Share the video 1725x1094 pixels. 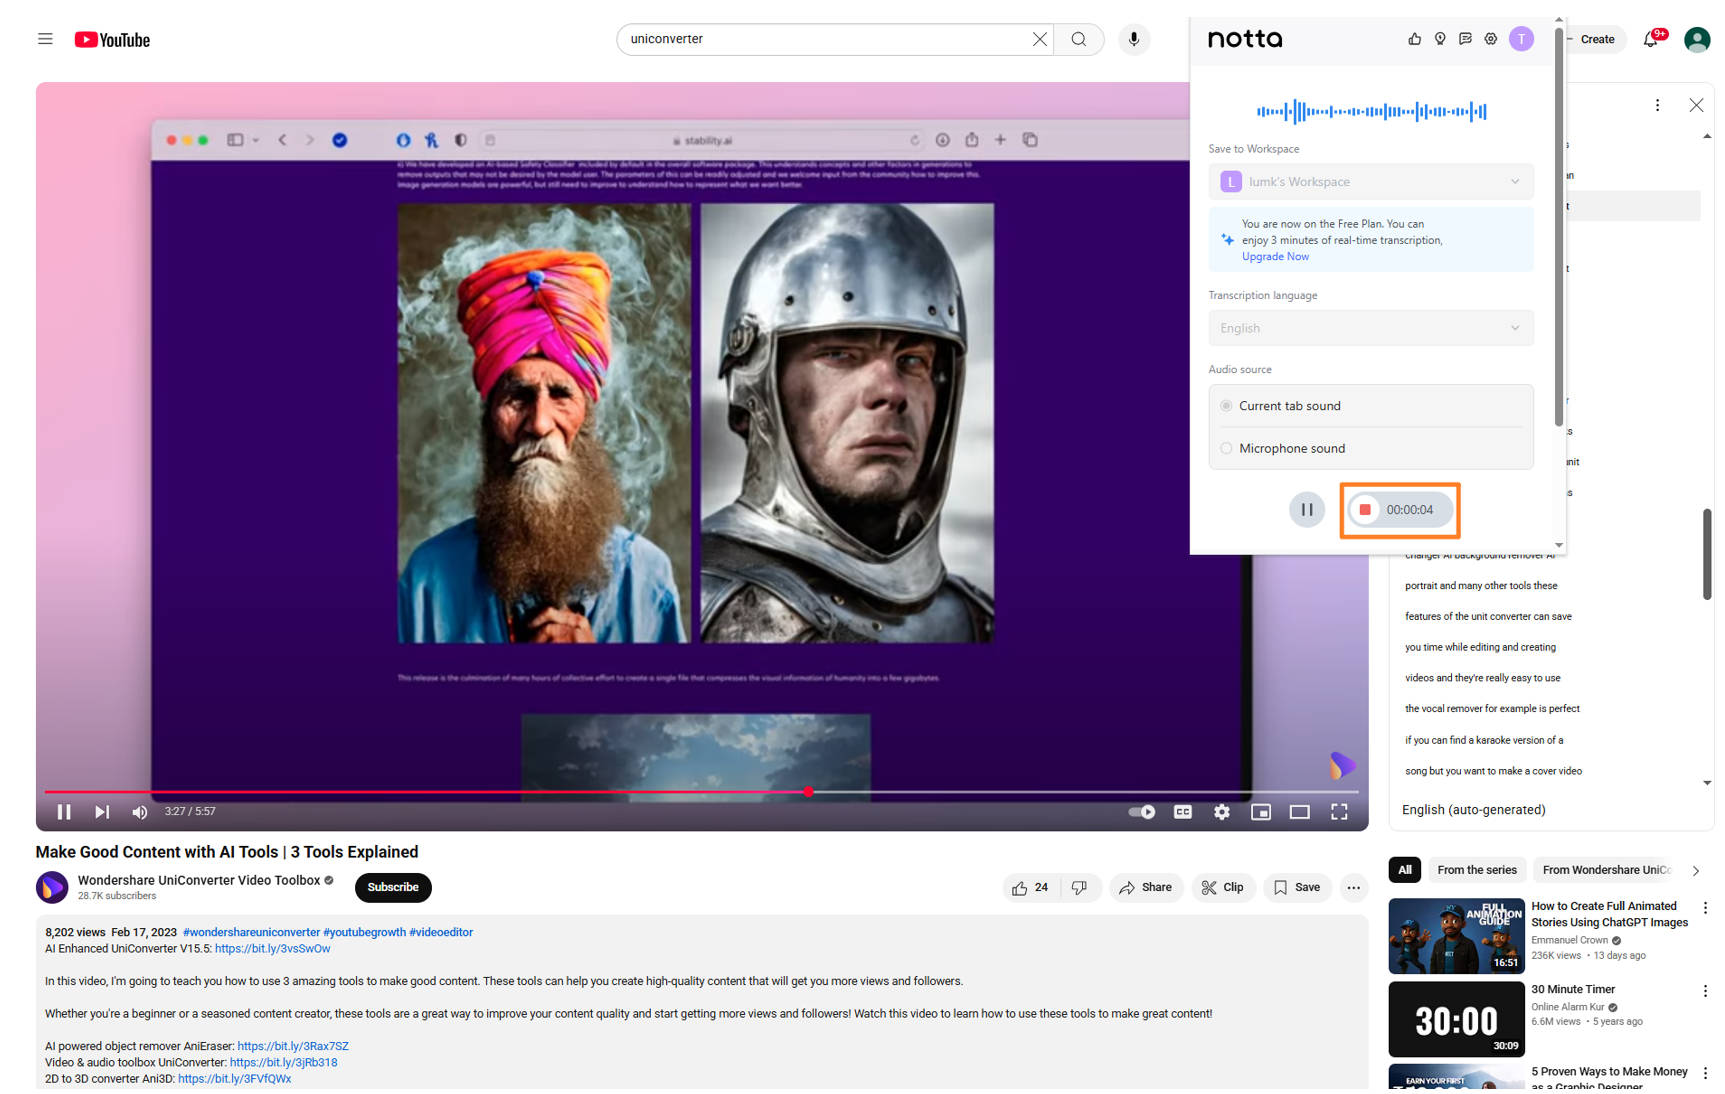click(1146, 888)
